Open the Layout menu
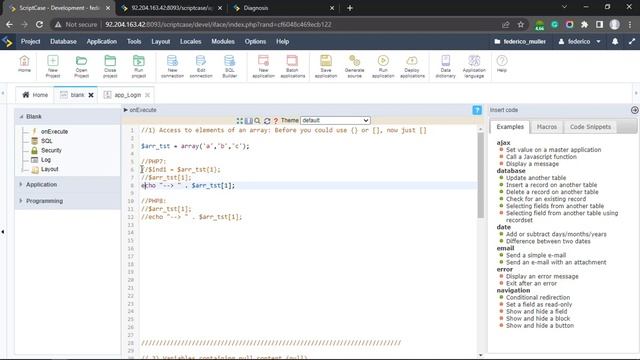Viewport: 640px width, 360px height. tap(160, 41)
